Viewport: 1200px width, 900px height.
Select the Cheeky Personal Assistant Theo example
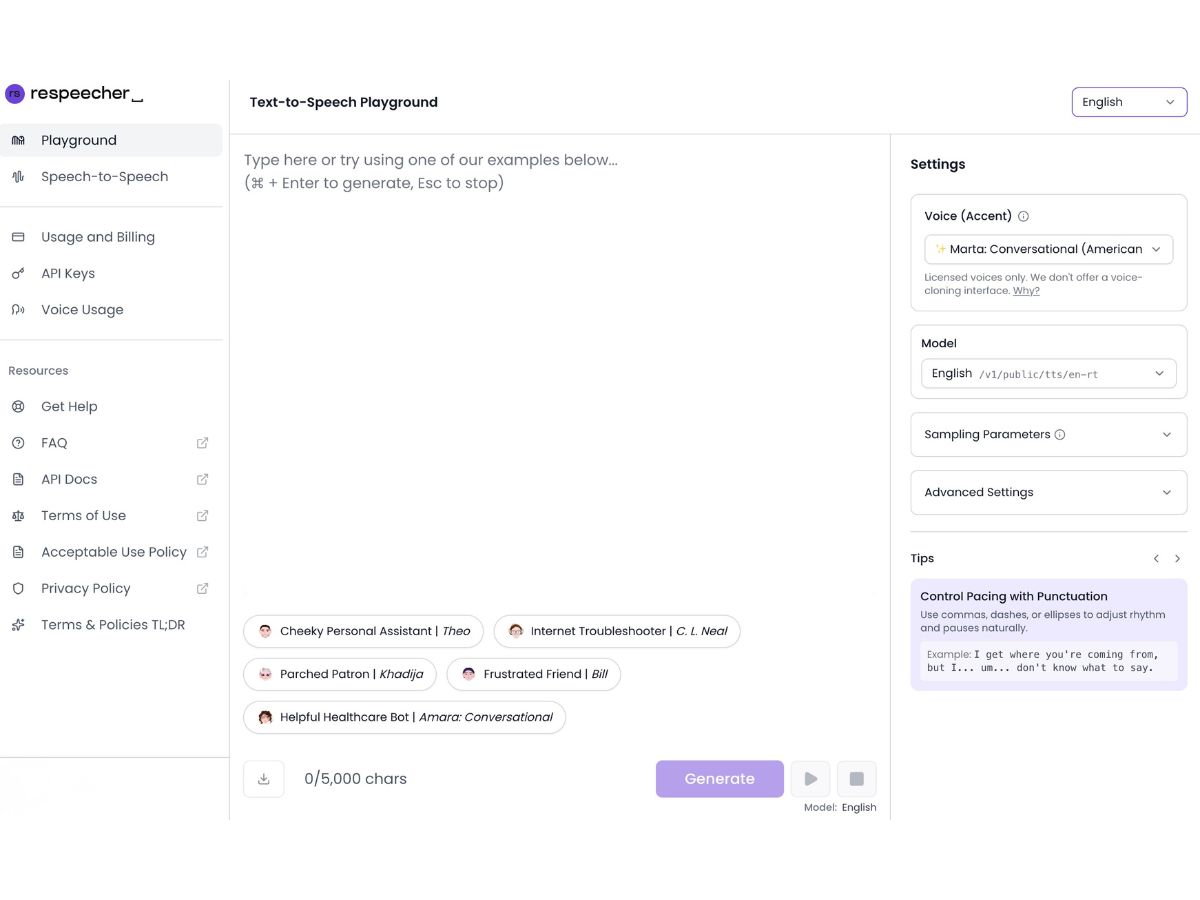(364, 631)
